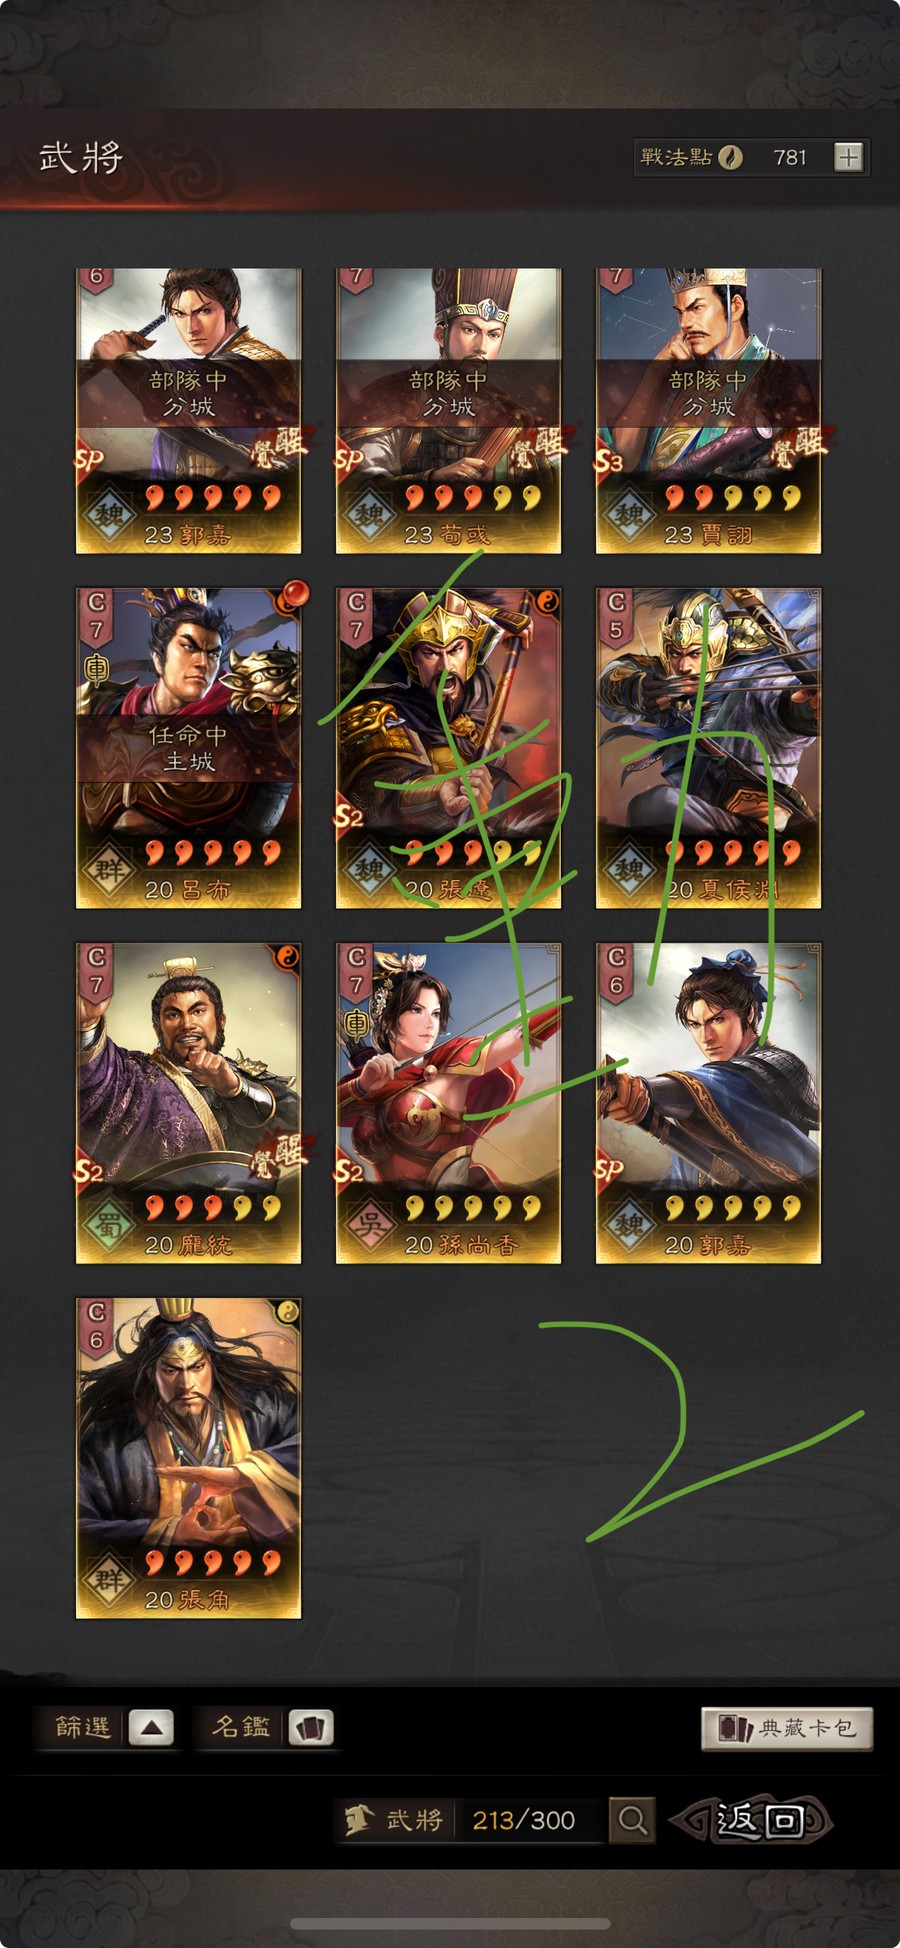Click the plus icon beside 戰法點 781

click(x=848, y=157)
